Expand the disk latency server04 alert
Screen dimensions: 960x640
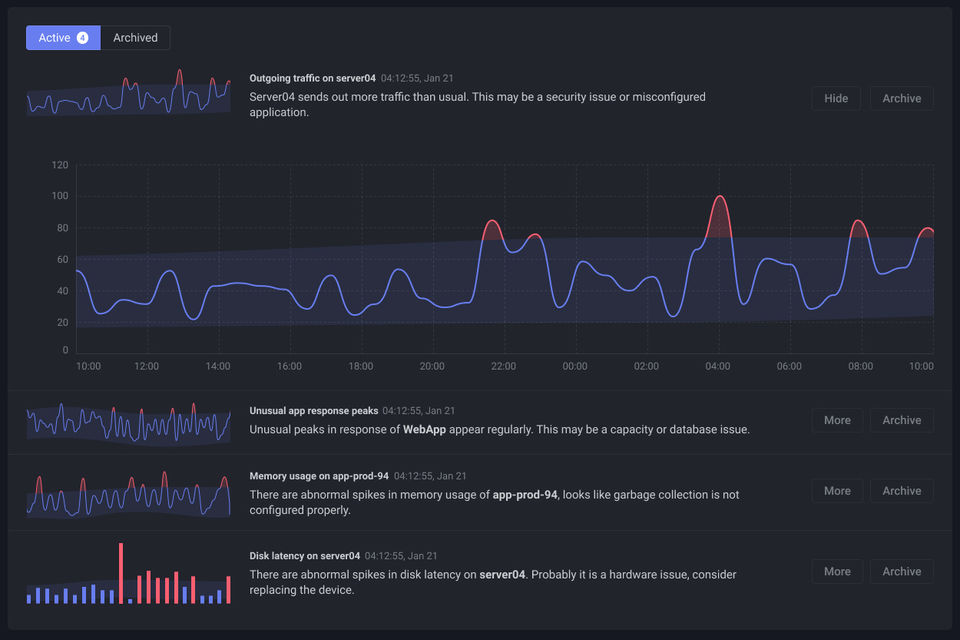[837, 571]
